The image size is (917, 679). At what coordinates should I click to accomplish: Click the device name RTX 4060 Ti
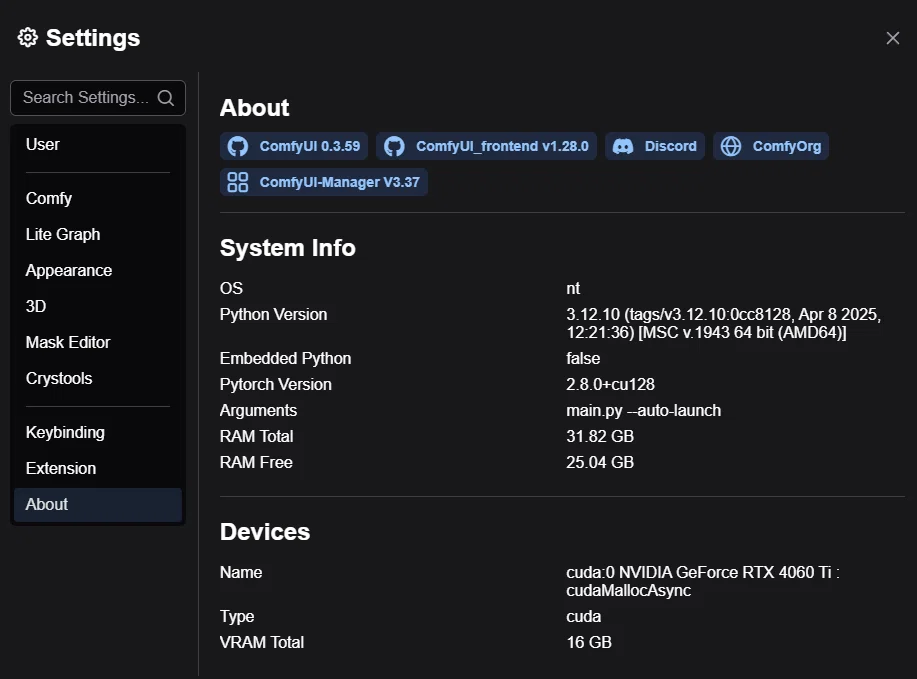click(703, 581)
